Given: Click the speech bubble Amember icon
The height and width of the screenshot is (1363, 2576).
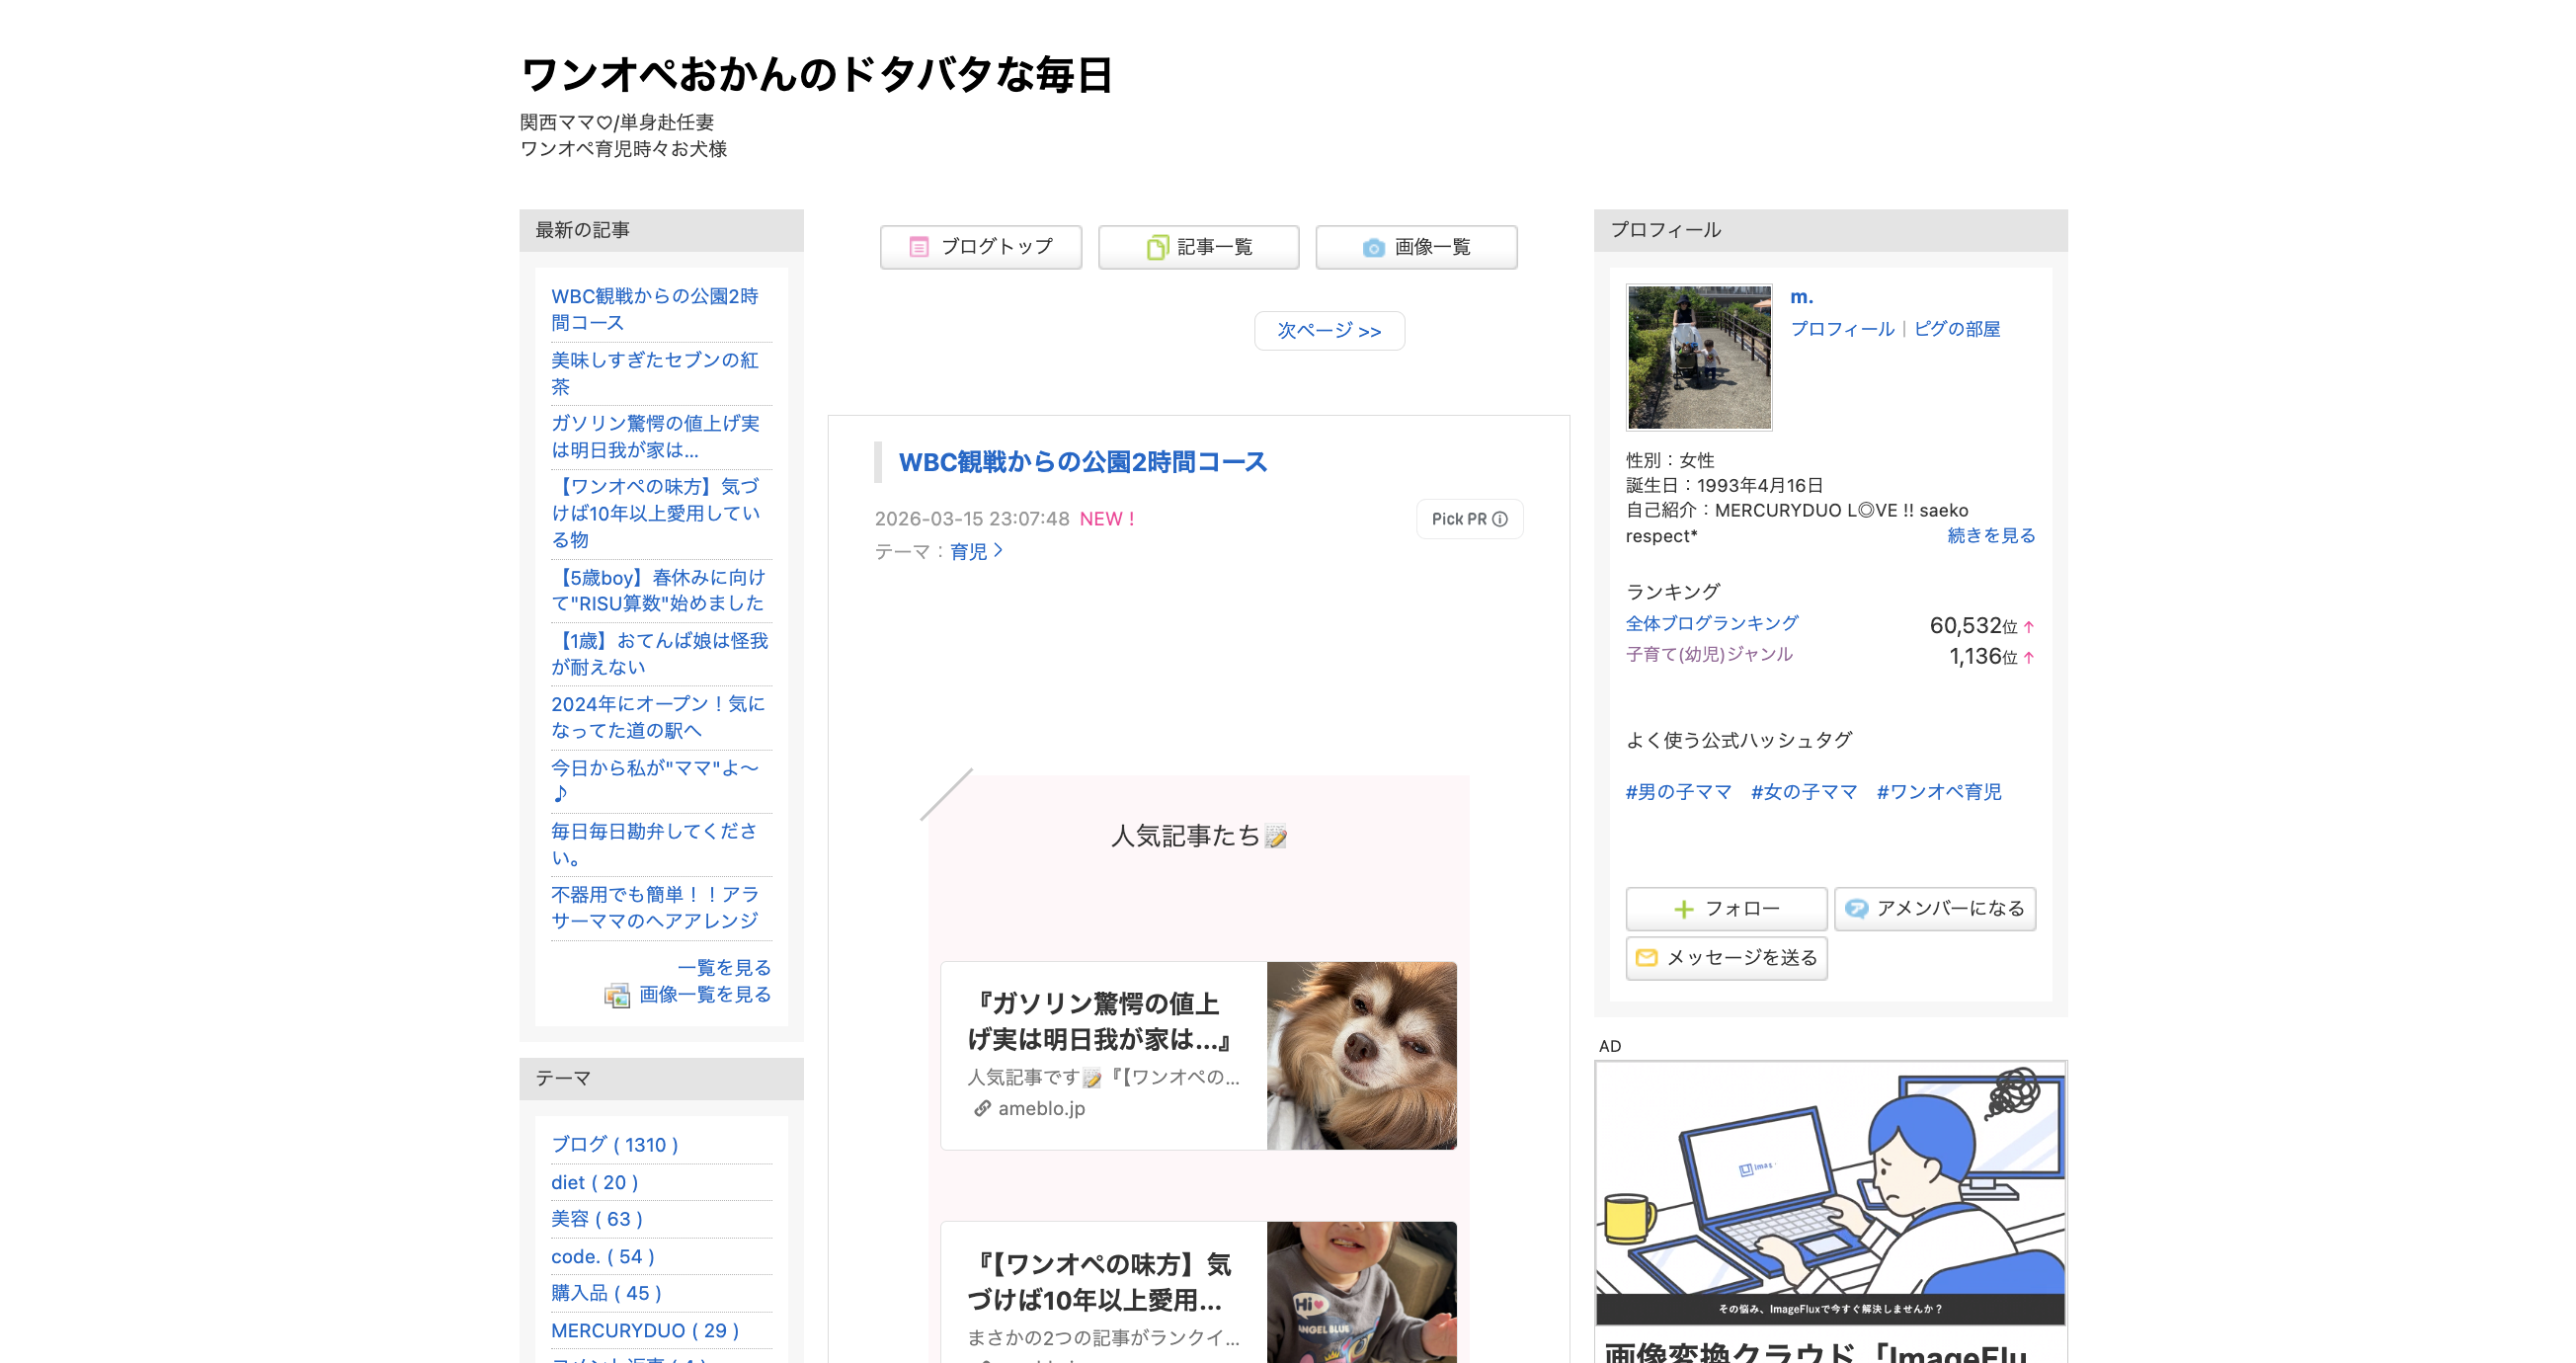Looking at the screenshot, I should coord(1856,909).
